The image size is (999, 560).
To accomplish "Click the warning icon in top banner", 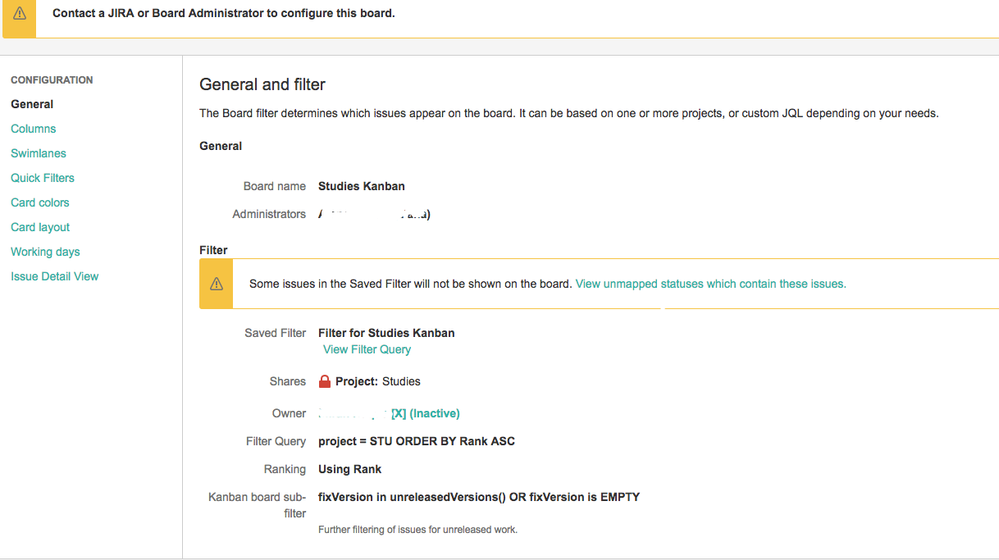I will [x=20, y=13].
